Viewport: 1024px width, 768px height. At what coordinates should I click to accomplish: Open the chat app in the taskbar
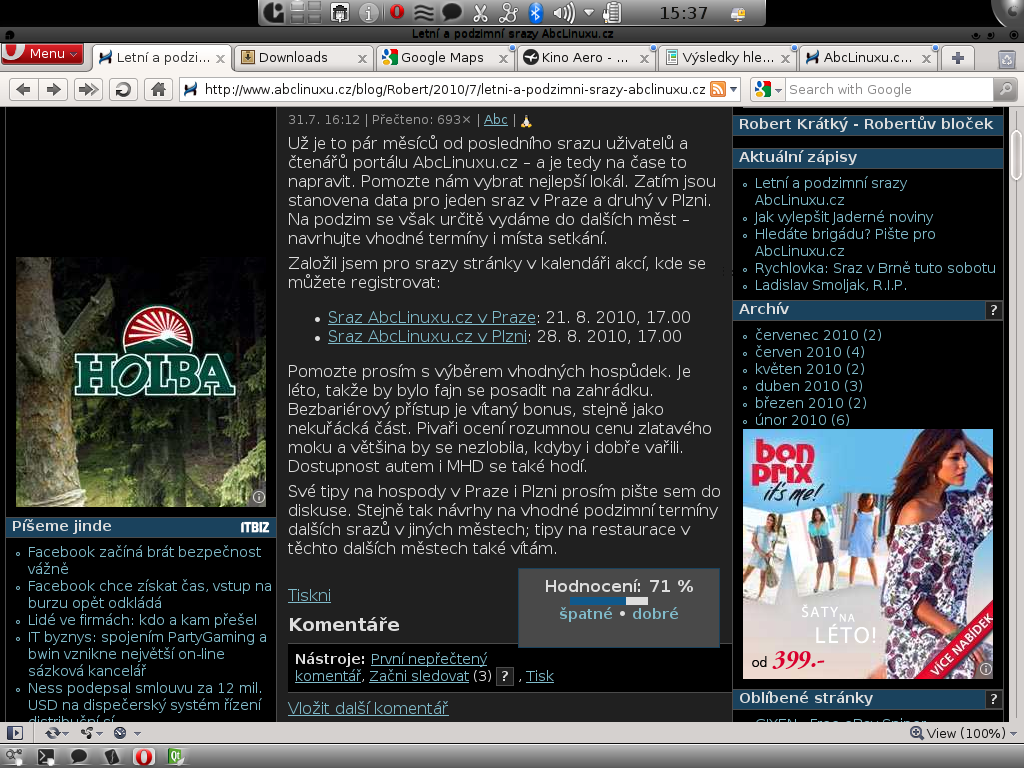[x=79, y=756]
